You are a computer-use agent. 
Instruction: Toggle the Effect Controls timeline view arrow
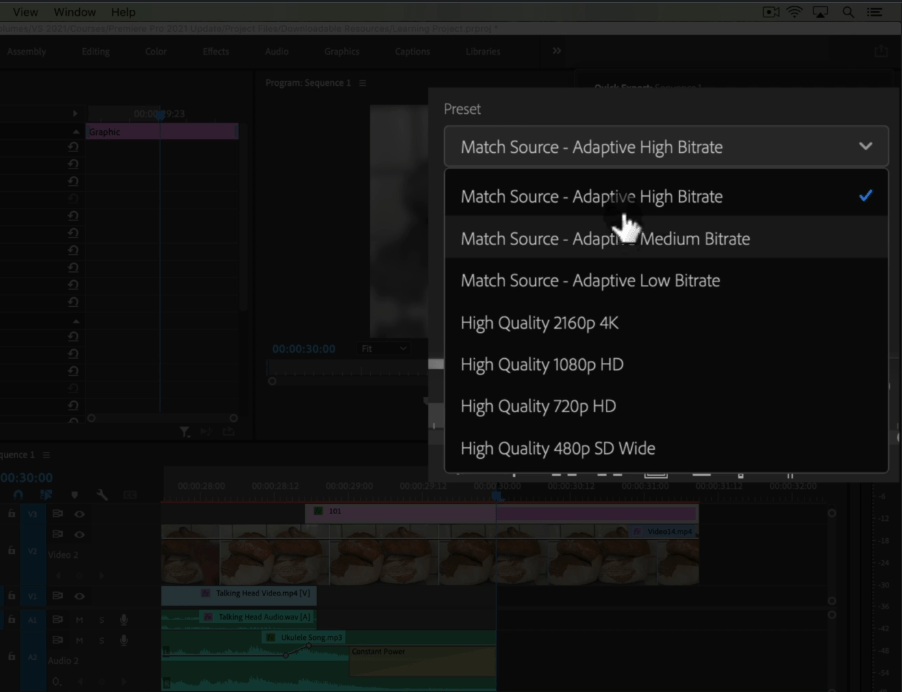(x=75, y=113)
